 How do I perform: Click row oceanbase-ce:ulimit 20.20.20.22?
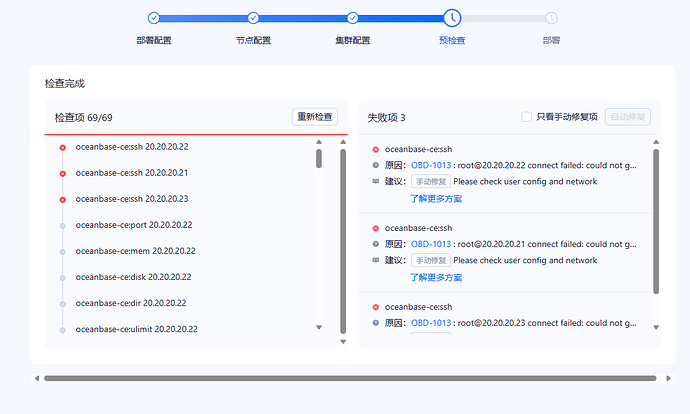coord(136,329)
